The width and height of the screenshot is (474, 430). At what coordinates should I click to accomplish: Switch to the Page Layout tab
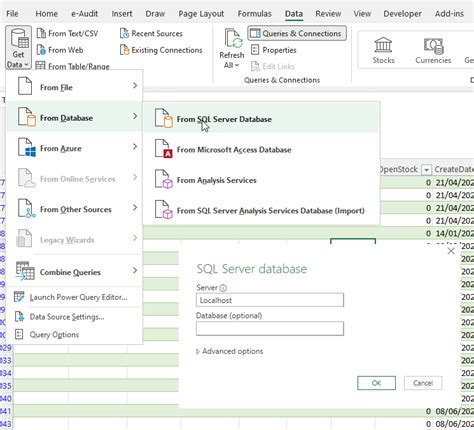(x=201, y=14)
